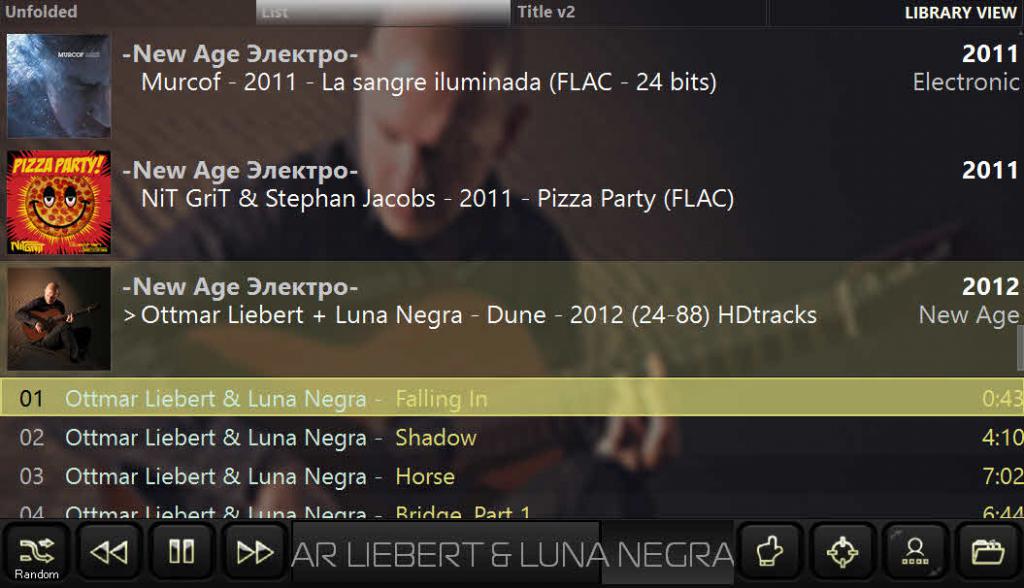The height and width of the screenshot is (588, 1024).
Task: Click the crosshair locate-track icon
Action: point(842,553)
